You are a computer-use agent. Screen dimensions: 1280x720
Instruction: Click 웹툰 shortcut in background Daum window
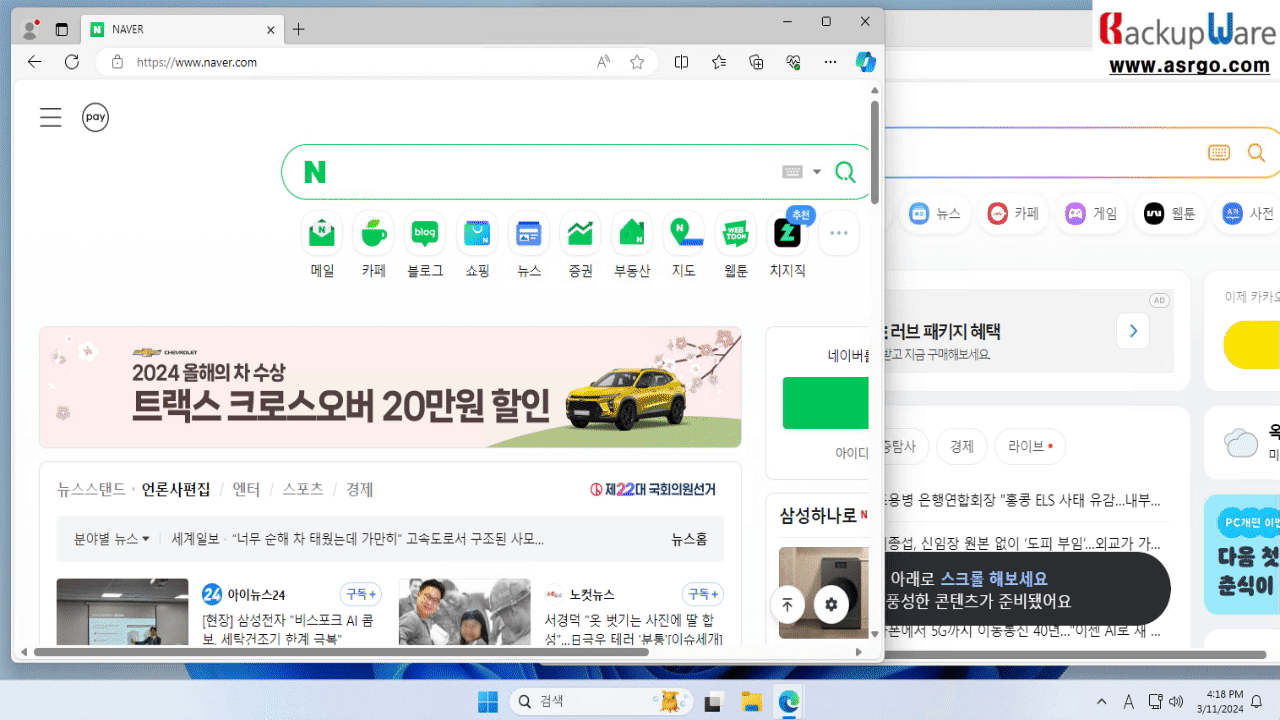coord(1170,213)
